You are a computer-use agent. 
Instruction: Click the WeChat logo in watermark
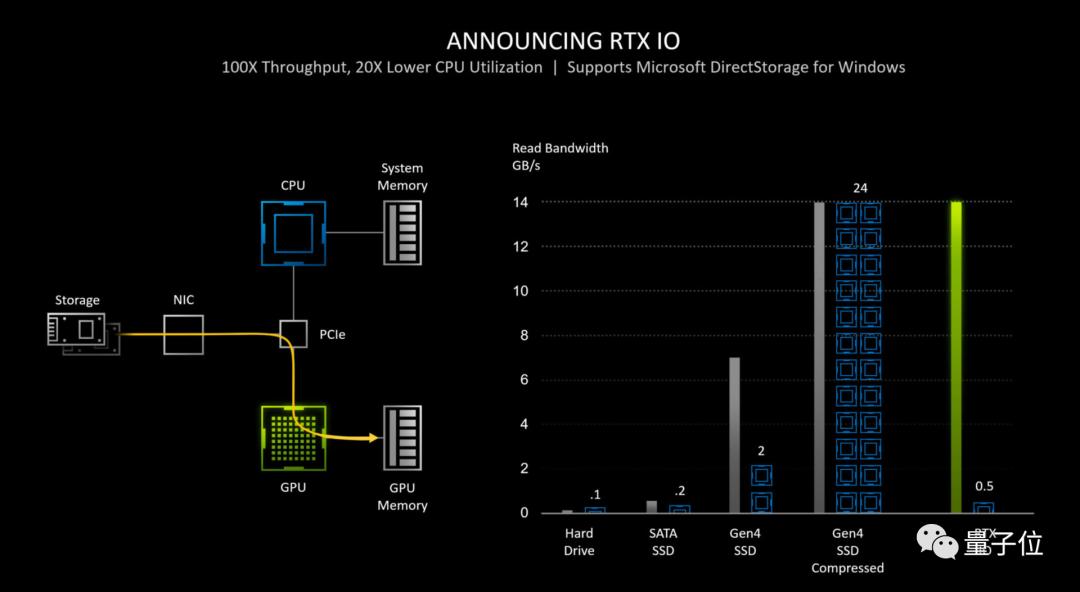tap(936, 541)
